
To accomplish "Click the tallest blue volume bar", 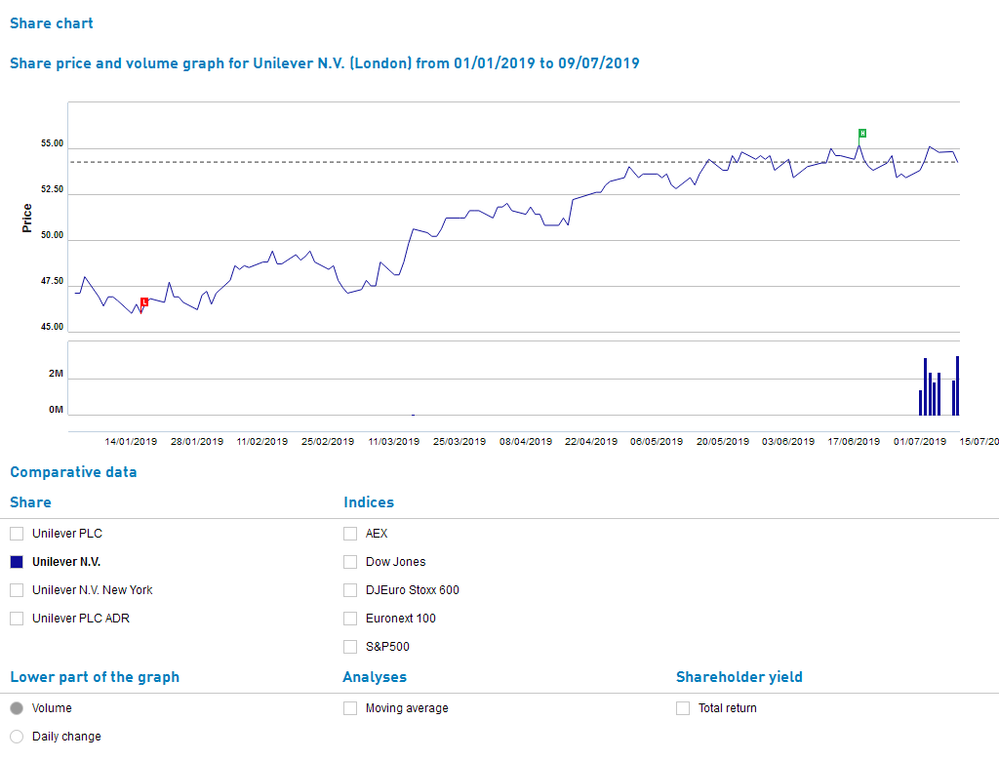I will point(957,385).
